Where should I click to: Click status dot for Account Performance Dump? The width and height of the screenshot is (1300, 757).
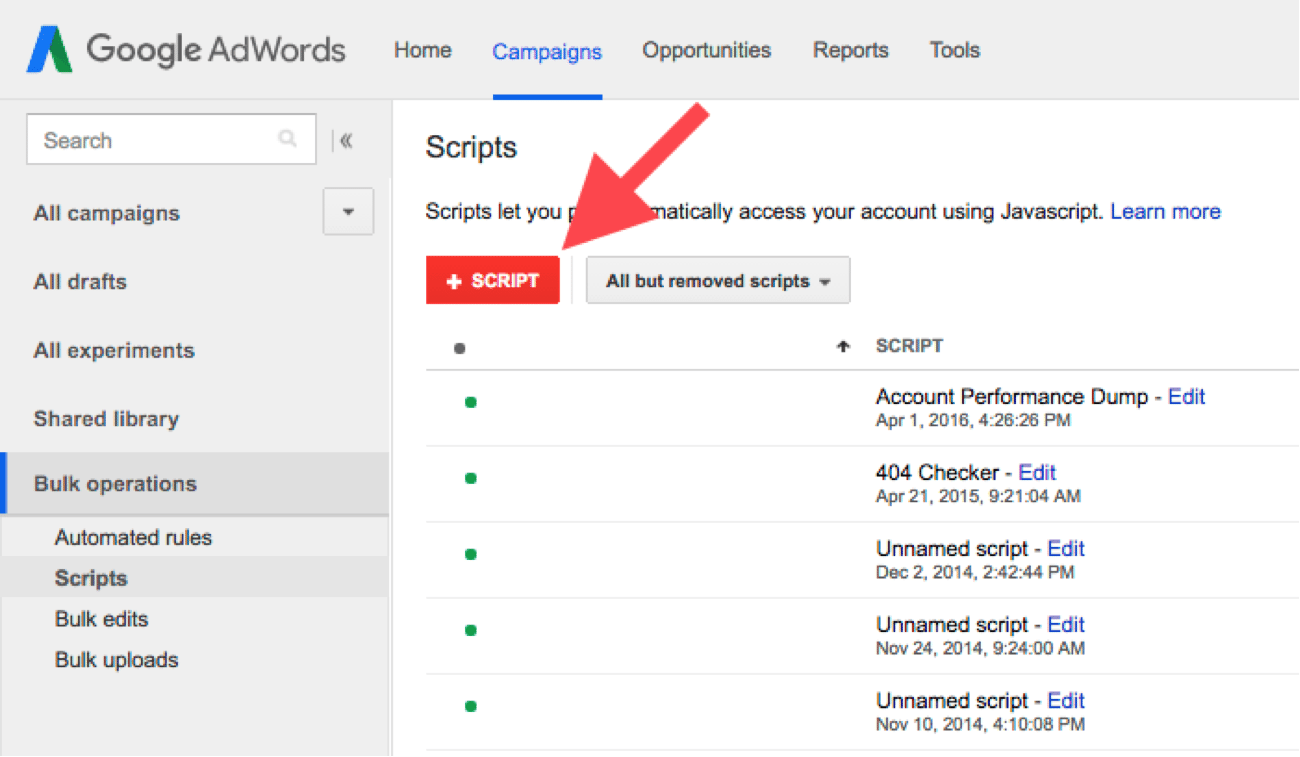click(470, 403)
